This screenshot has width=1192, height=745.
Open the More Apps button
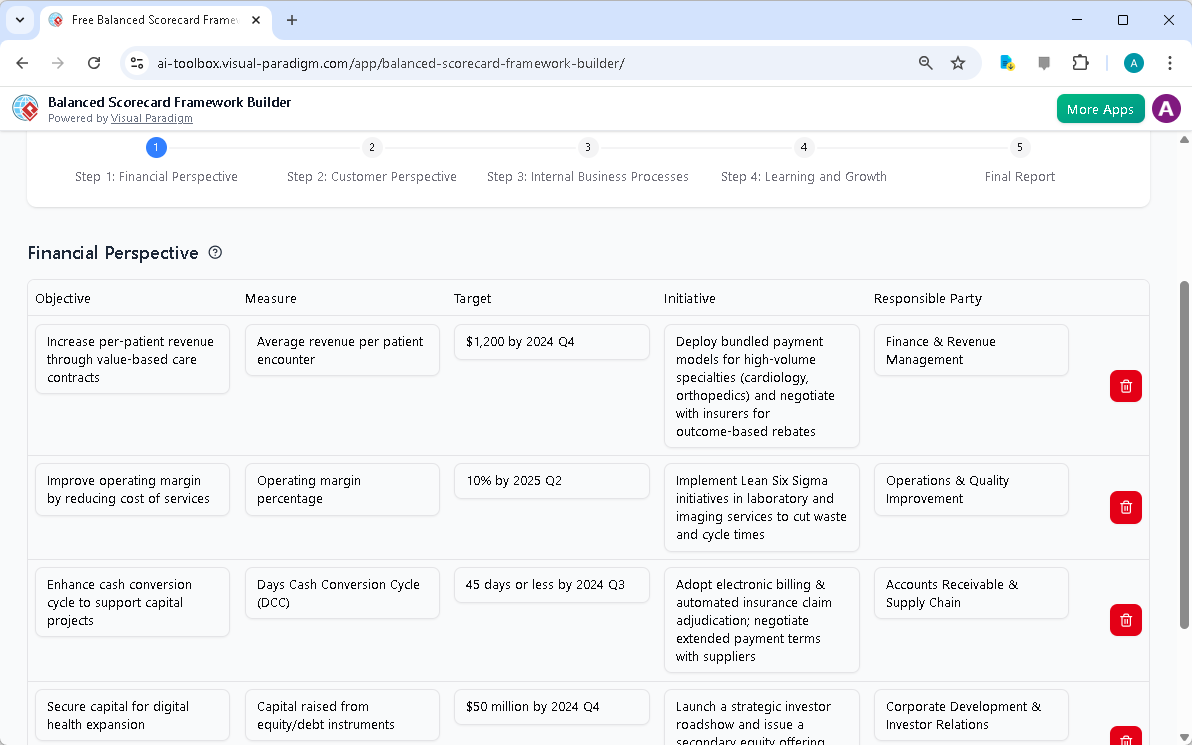click(x=1100, y=108)
